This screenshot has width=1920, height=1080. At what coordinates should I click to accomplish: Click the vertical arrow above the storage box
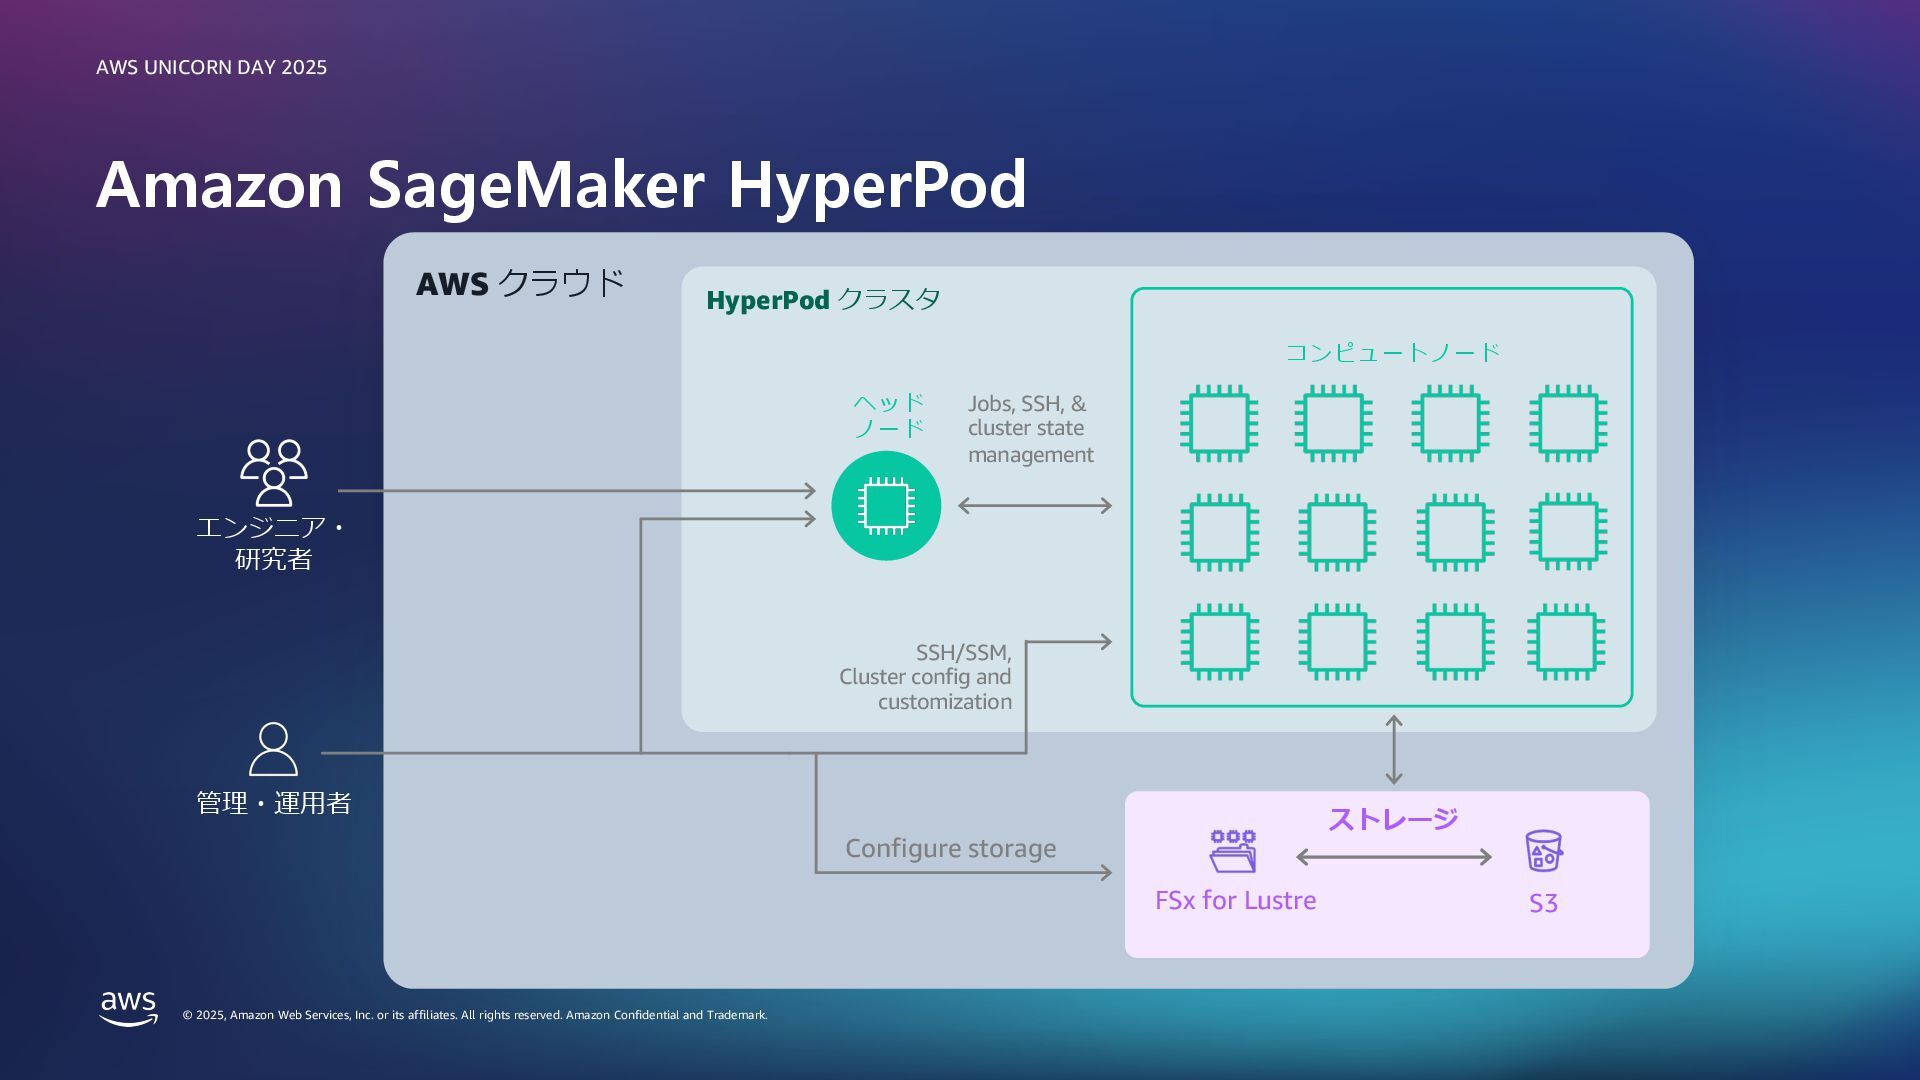click(x=1394, y=750)
